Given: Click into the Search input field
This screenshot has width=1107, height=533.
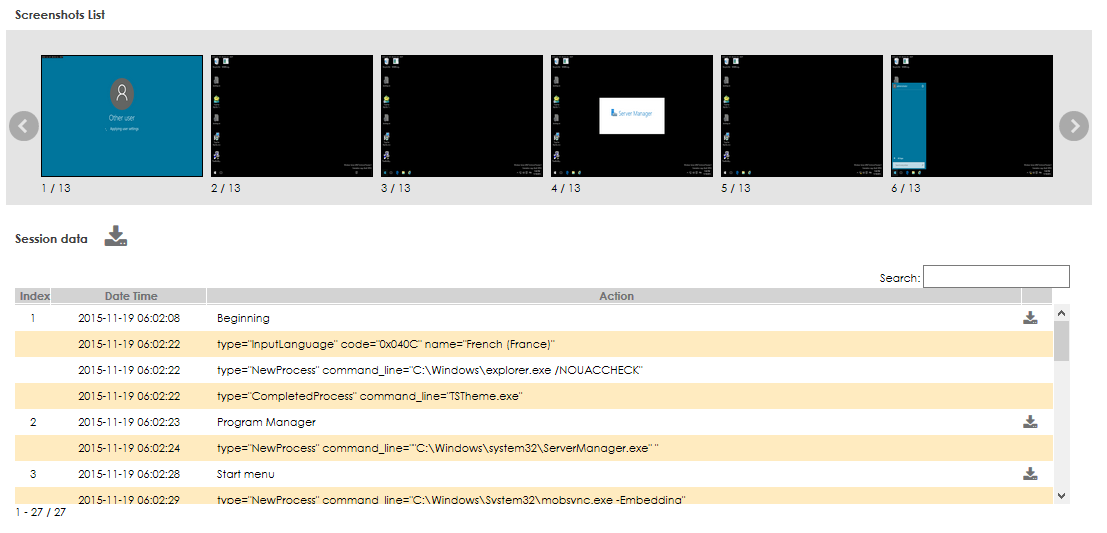Looking at the screenshot, I should click(995, 277).
